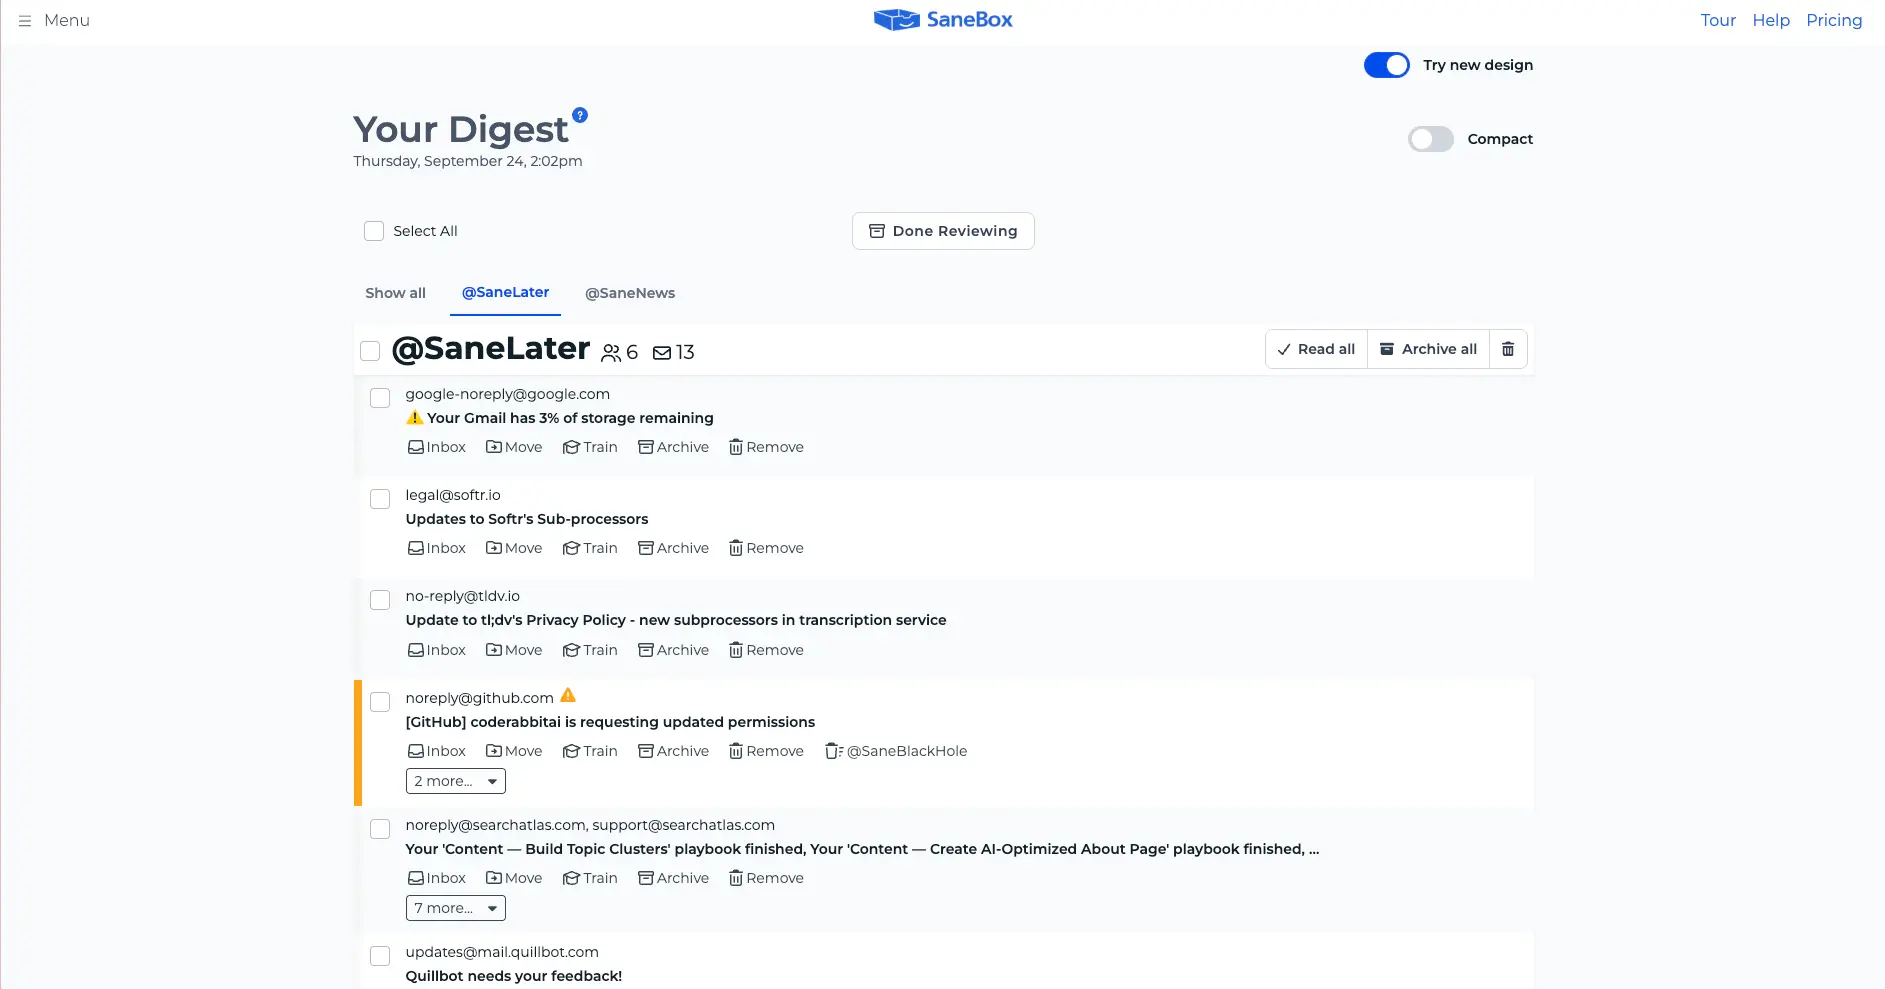Select the @SaneLater tab
Image resolution: width=1885 pixels, height=989 pixels.
coord(505,292)
